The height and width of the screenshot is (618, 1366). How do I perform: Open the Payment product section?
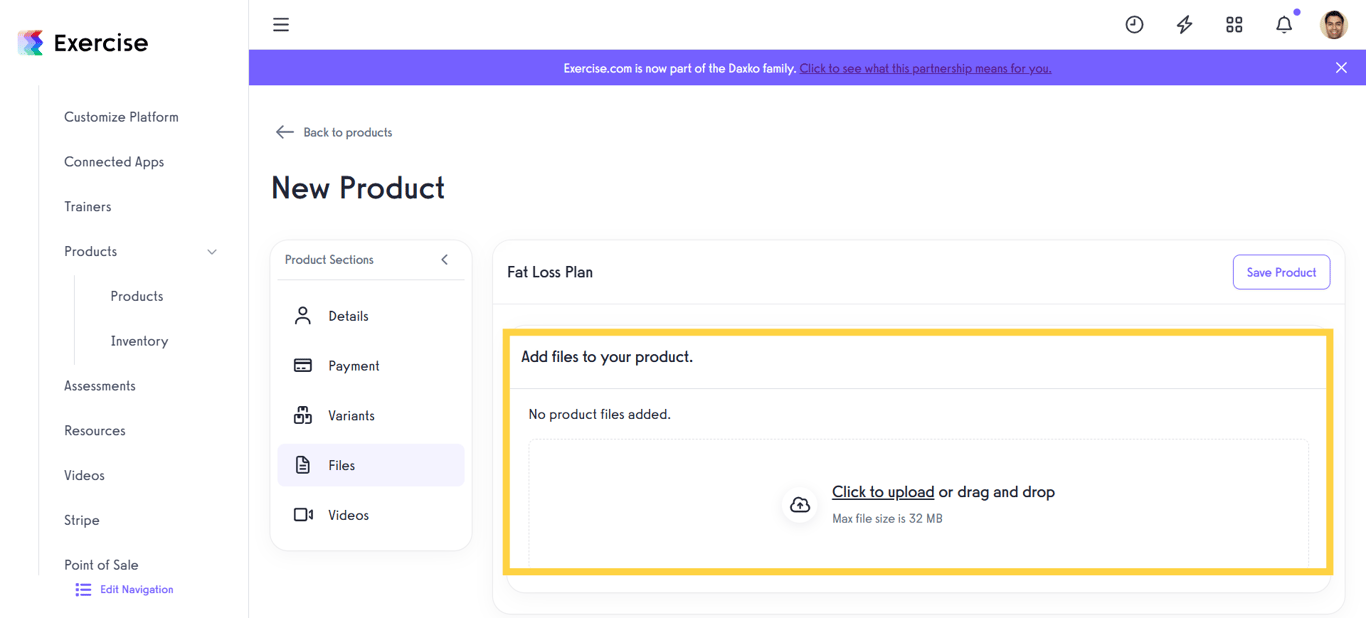tap(355, 365)
